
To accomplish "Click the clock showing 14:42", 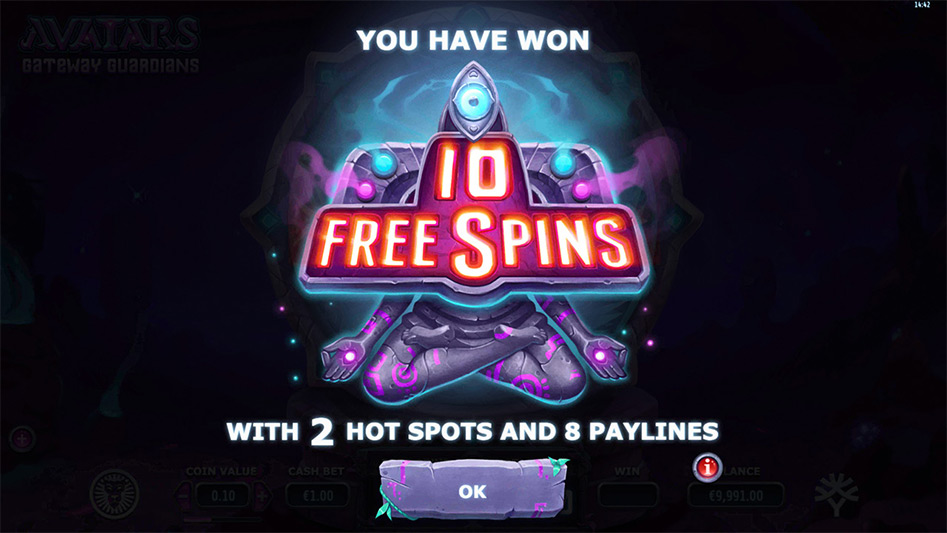I will coord(922,5).
